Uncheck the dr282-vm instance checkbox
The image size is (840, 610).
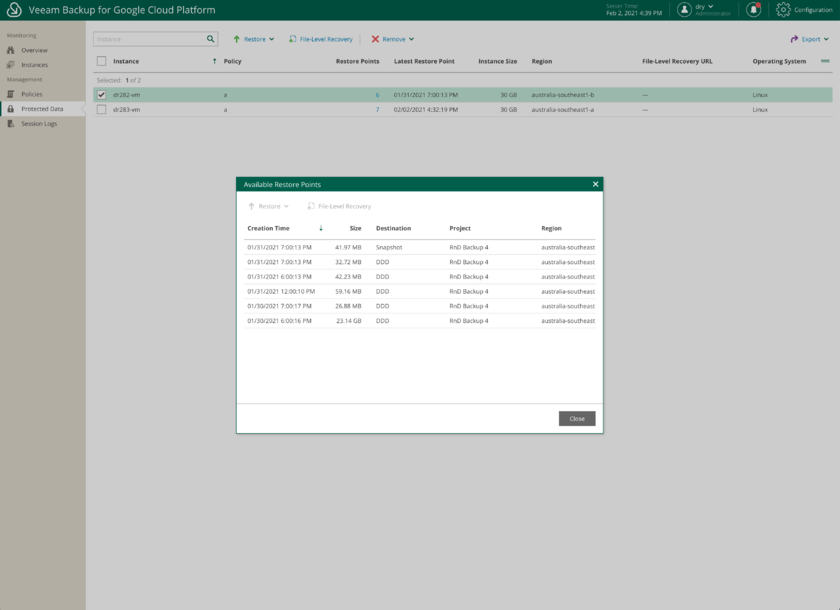(x=101, y=95)
